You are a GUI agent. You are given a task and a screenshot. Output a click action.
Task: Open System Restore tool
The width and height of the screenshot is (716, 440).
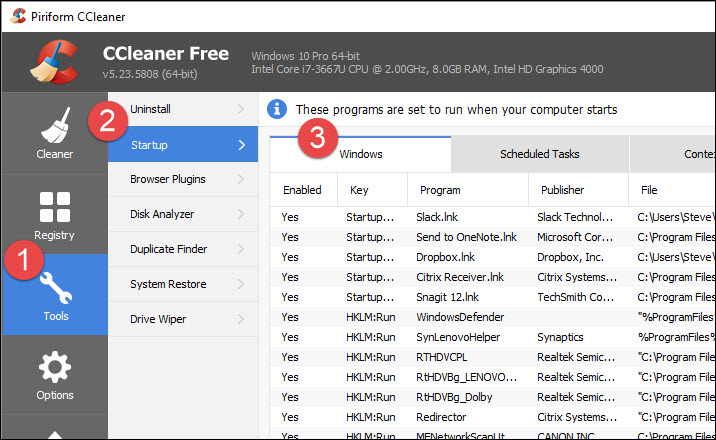[183, 284]
